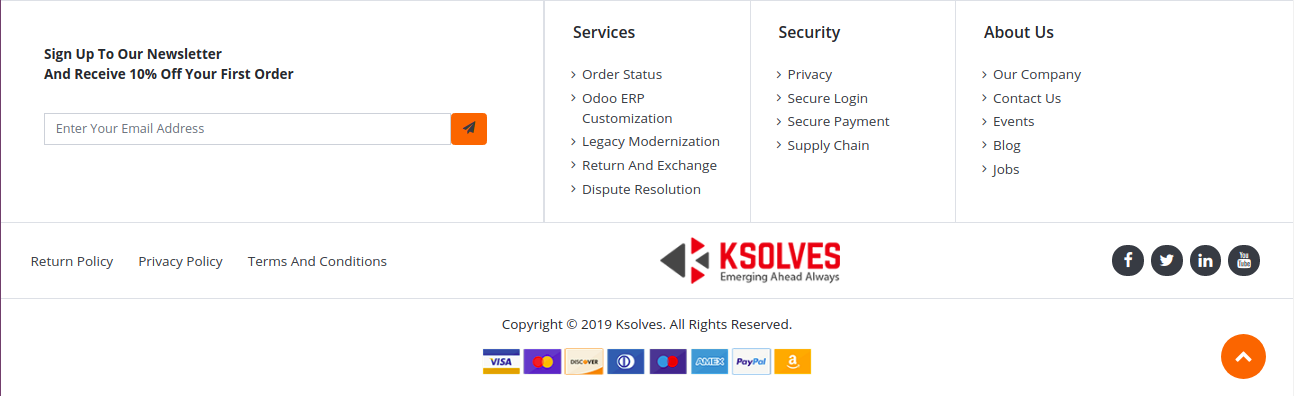Visit the Jobs link under About Us
This screenshot has height=396, width=1294.
[1006, 170]
